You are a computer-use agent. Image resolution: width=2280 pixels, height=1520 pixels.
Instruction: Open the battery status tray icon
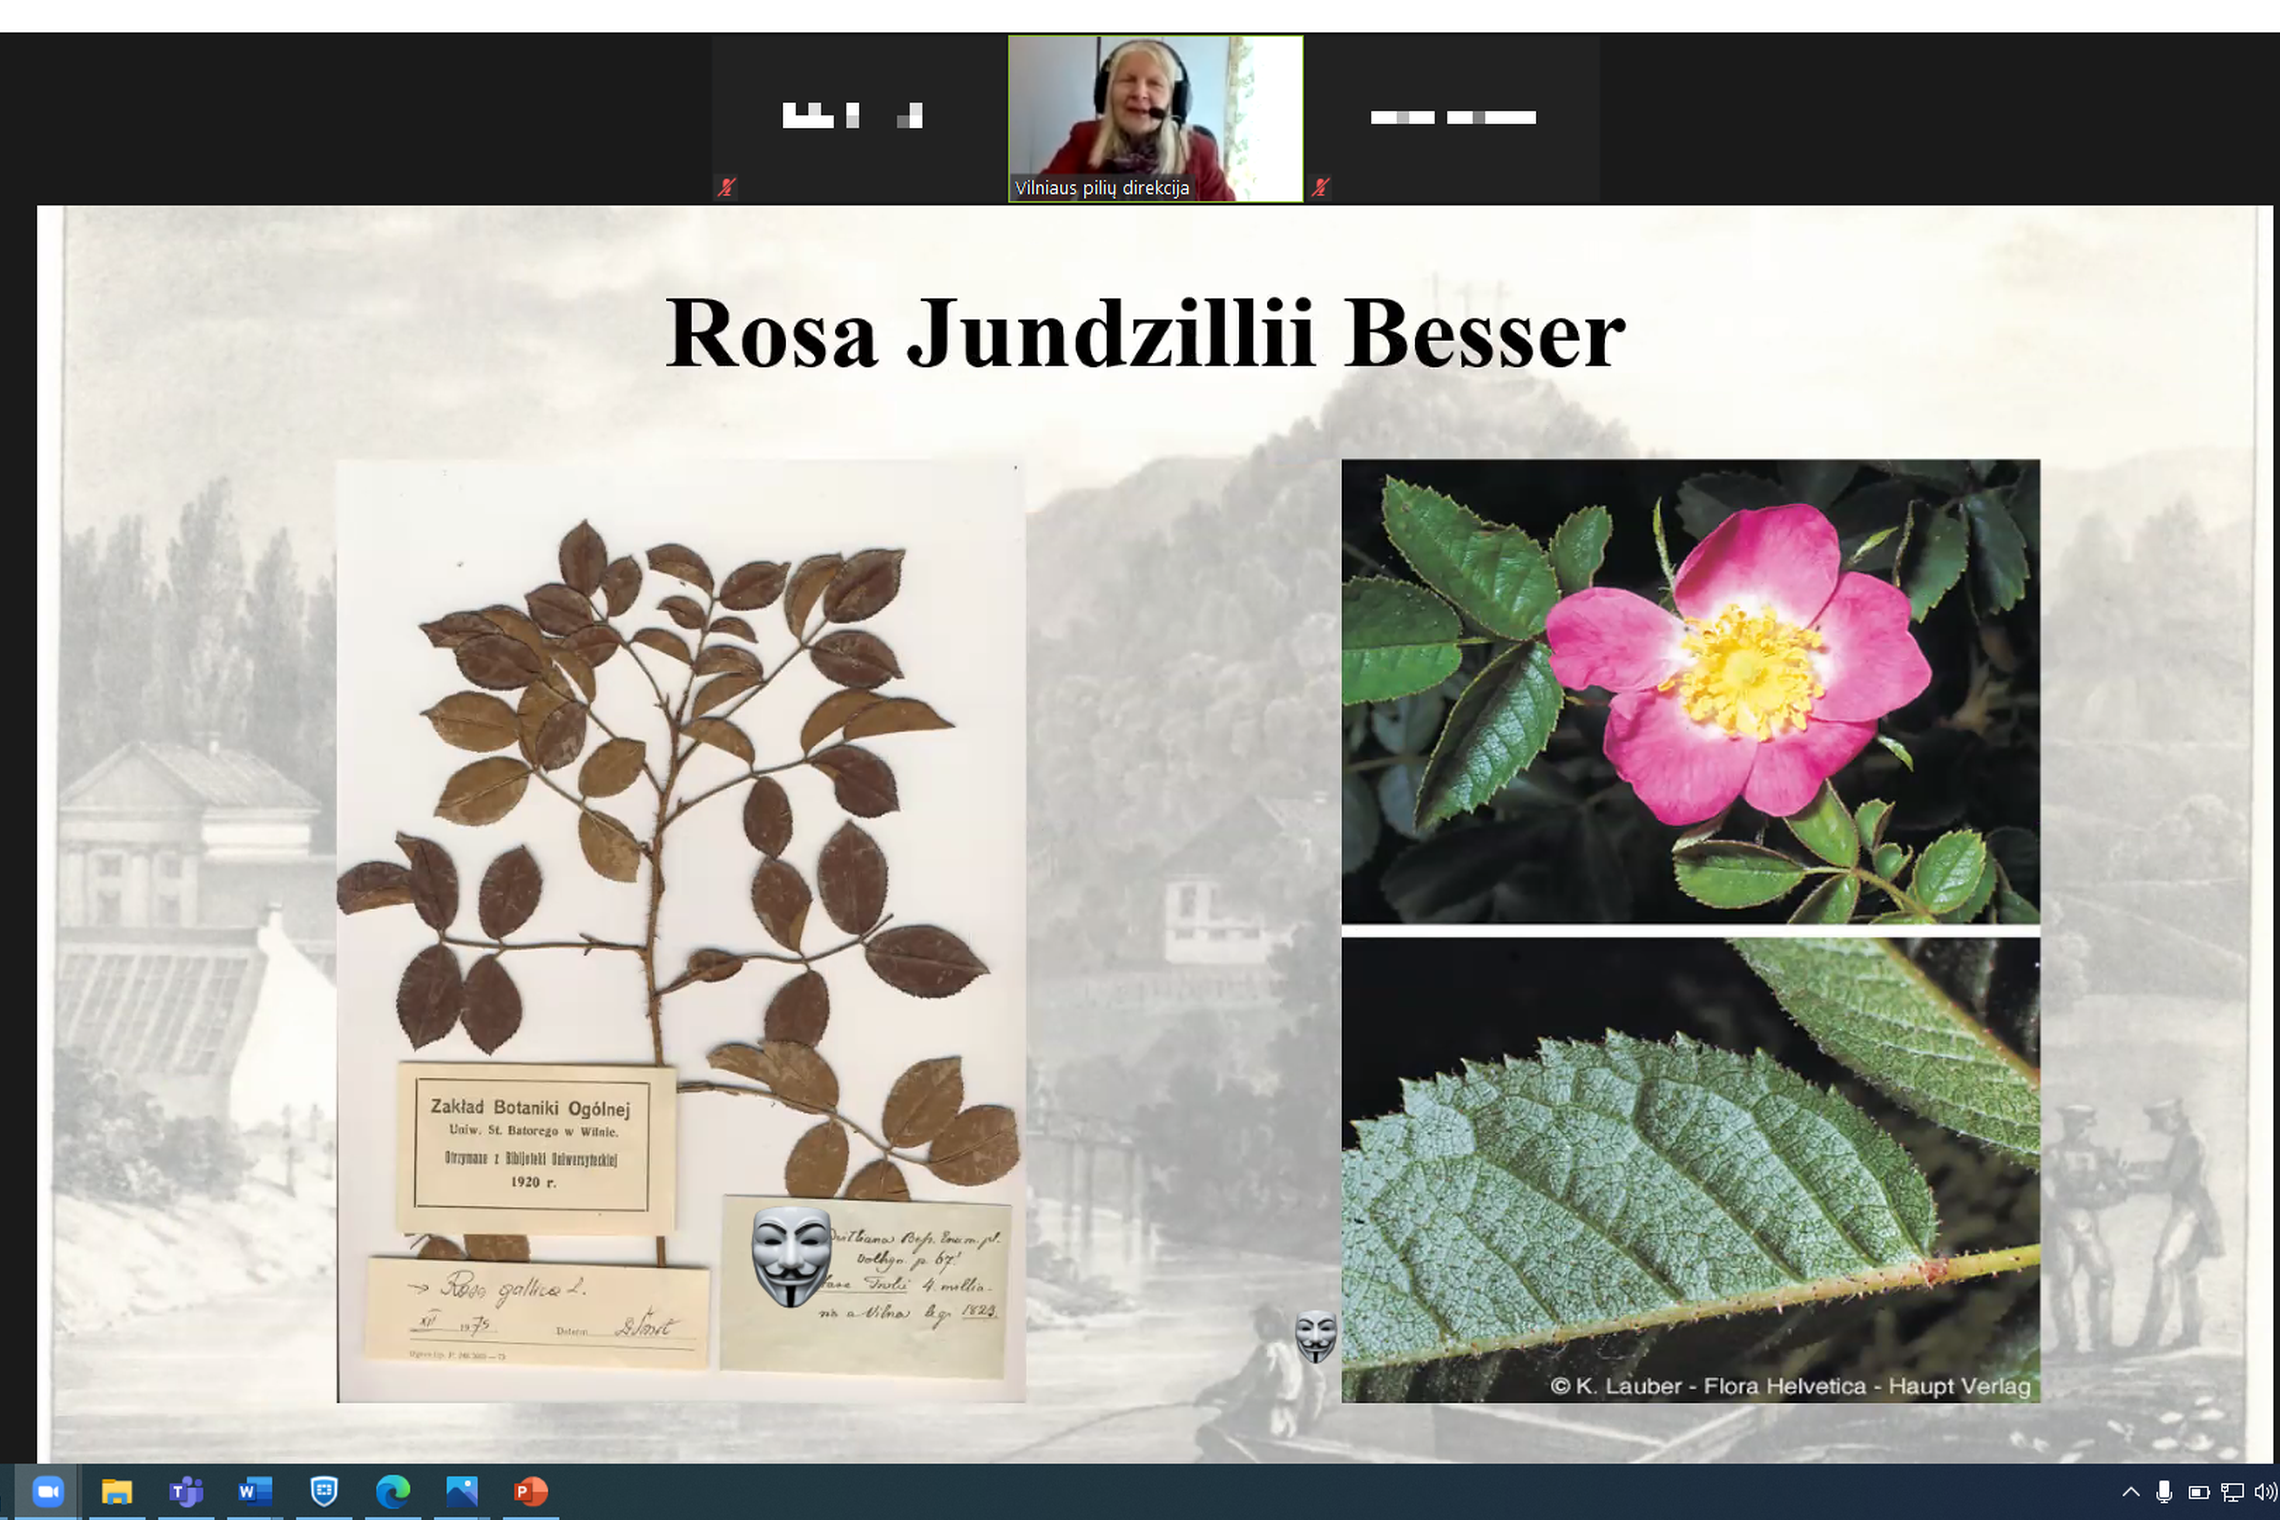(x=2198, y=1492)
